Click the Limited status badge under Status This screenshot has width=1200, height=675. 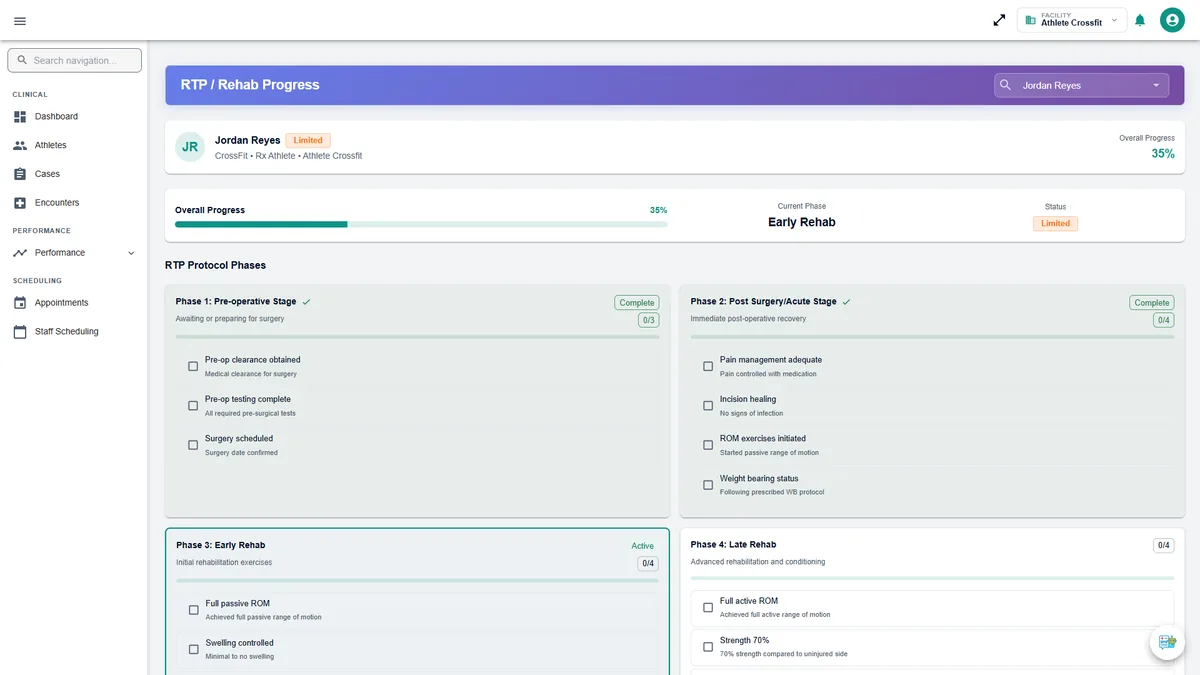coord(1055,224)
